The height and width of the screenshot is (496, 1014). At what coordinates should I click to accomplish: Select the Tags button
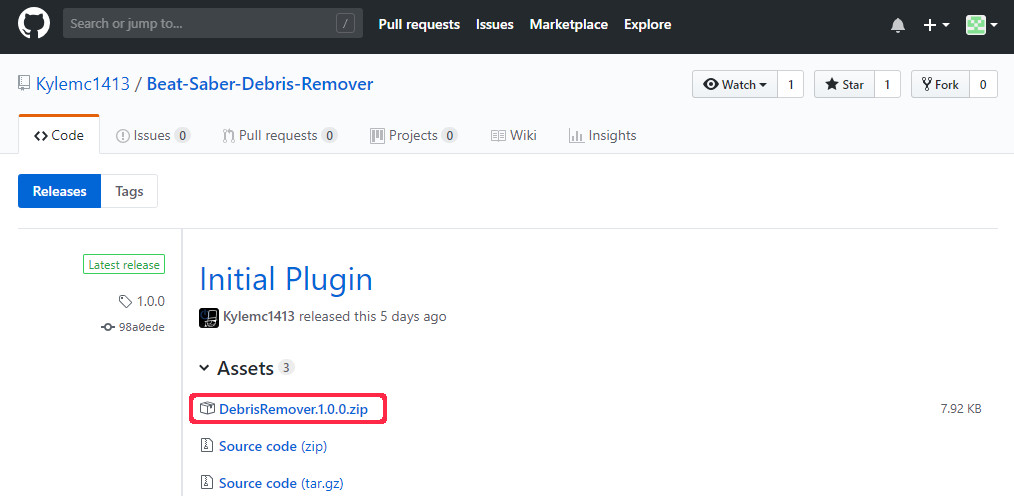click(129, 191)
